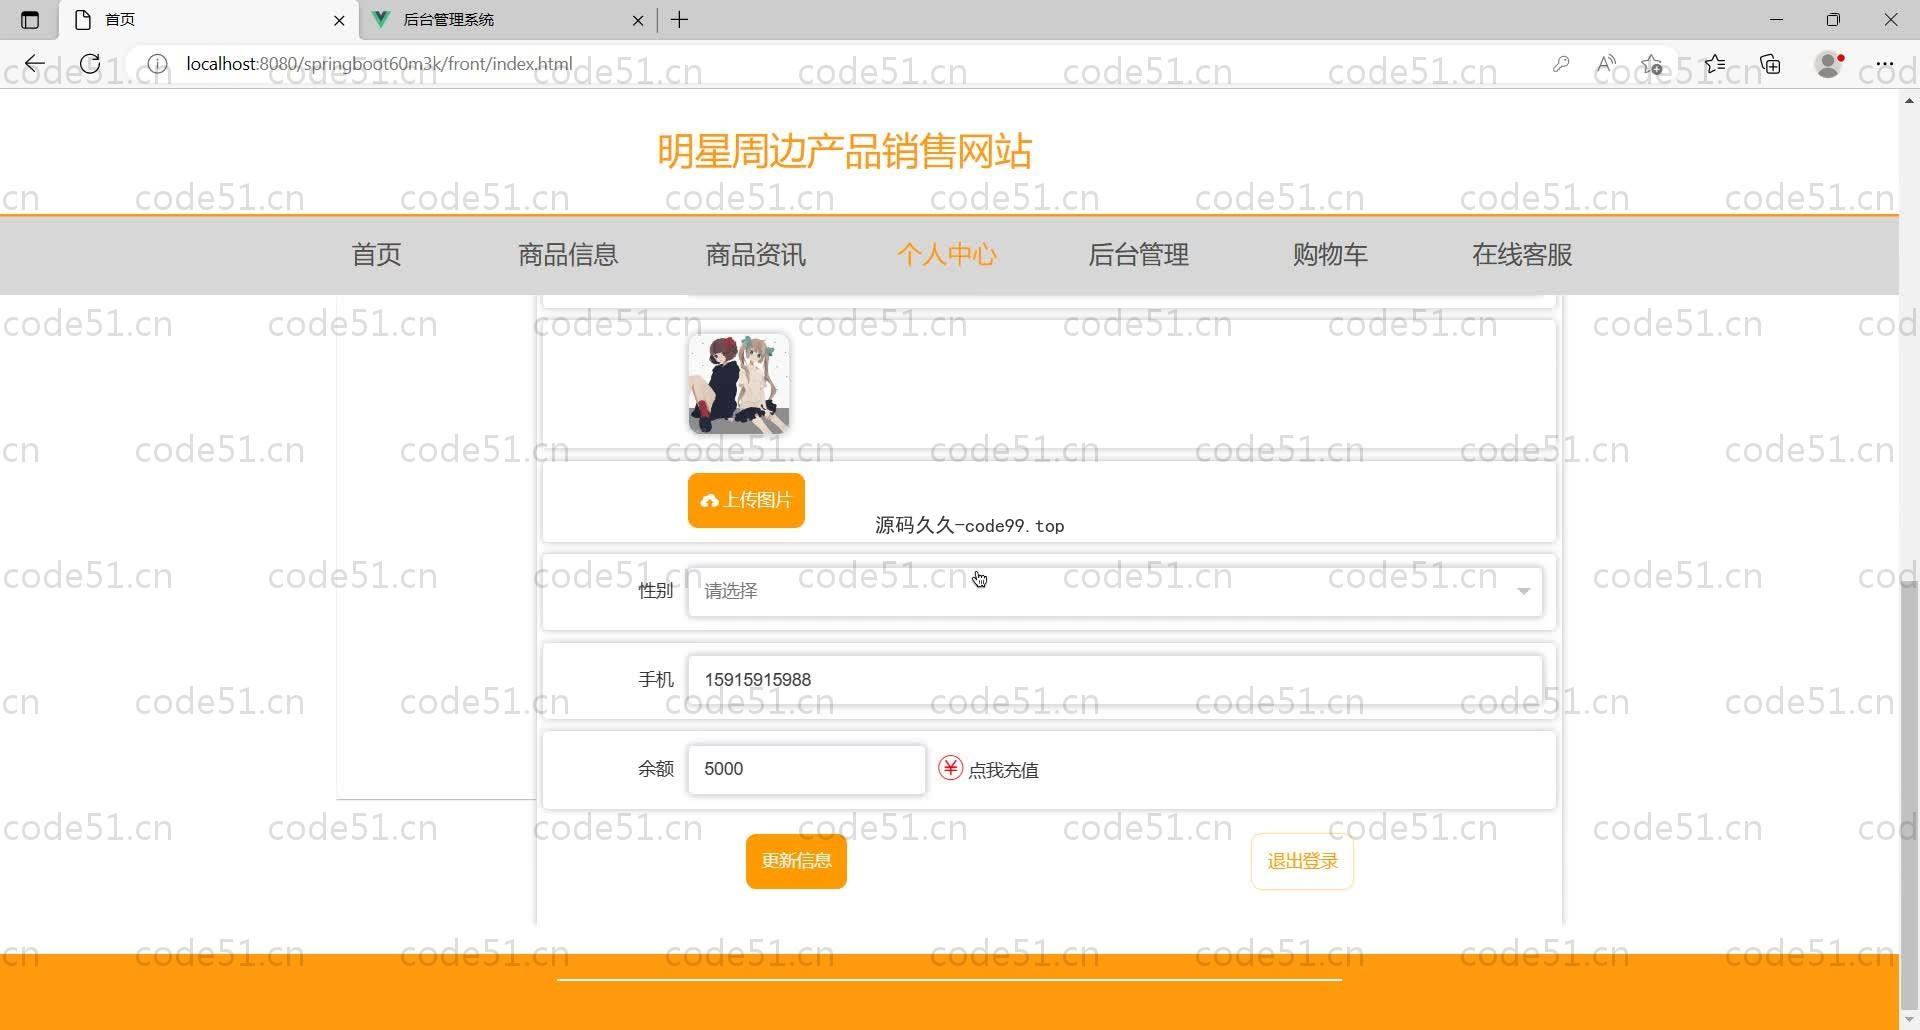The height and width of the screenshot is (1030, 1920).
Task: Refresh the page with reload icon
Action: 90,64
